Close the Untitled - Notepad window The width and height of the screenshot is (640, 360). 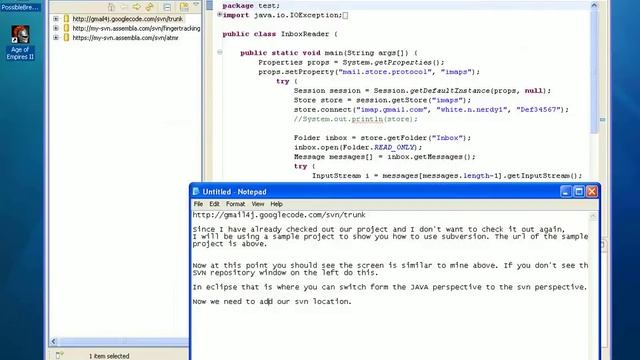[x=592, y=191]
